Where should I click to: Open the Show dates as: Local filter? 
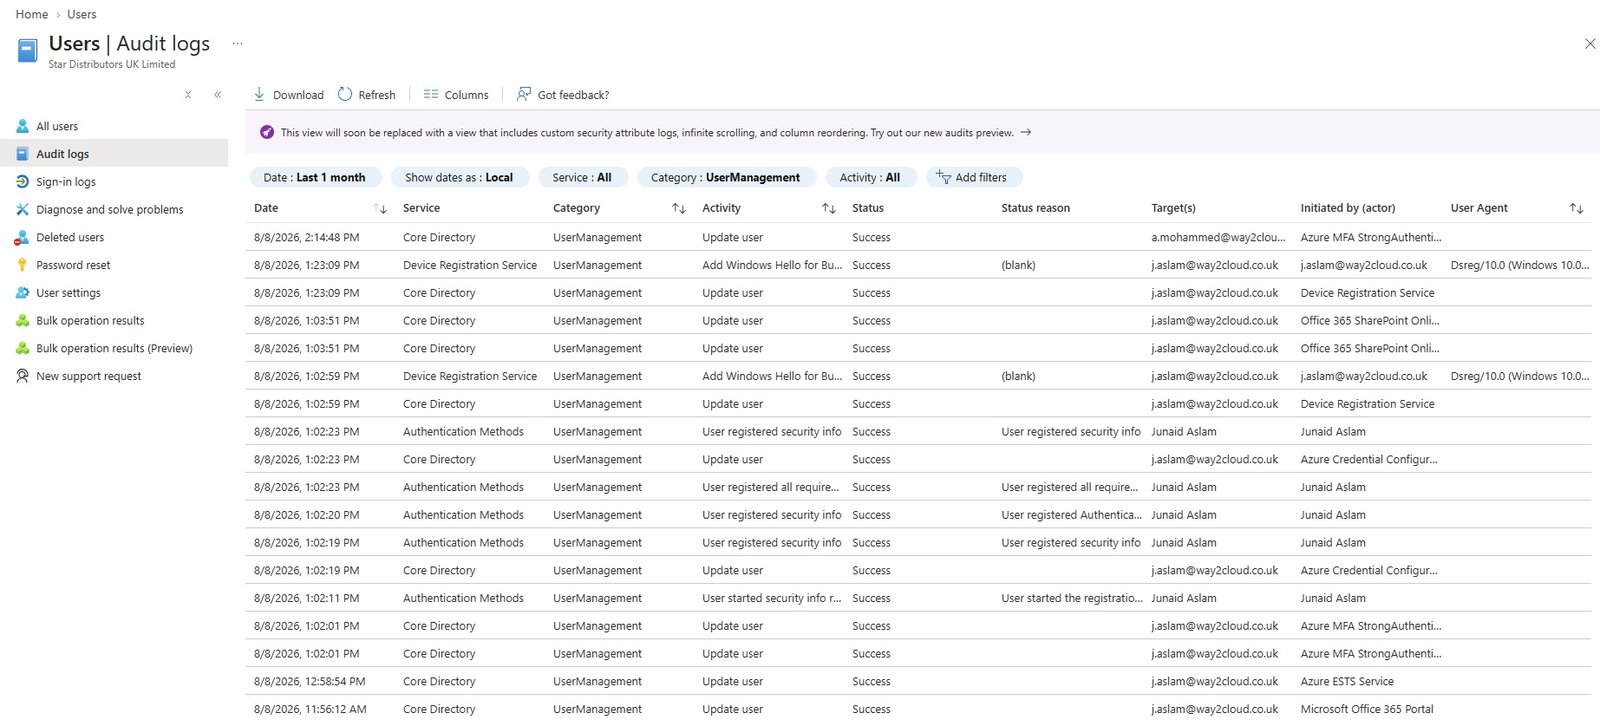click(x=460, y=177)
